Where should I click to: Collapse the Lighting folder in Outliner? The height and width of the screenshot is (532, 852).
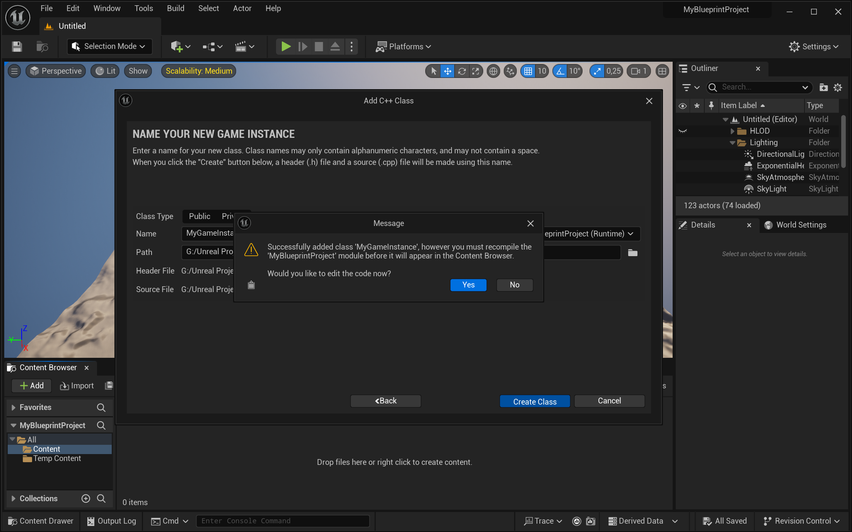pos(732,143)
